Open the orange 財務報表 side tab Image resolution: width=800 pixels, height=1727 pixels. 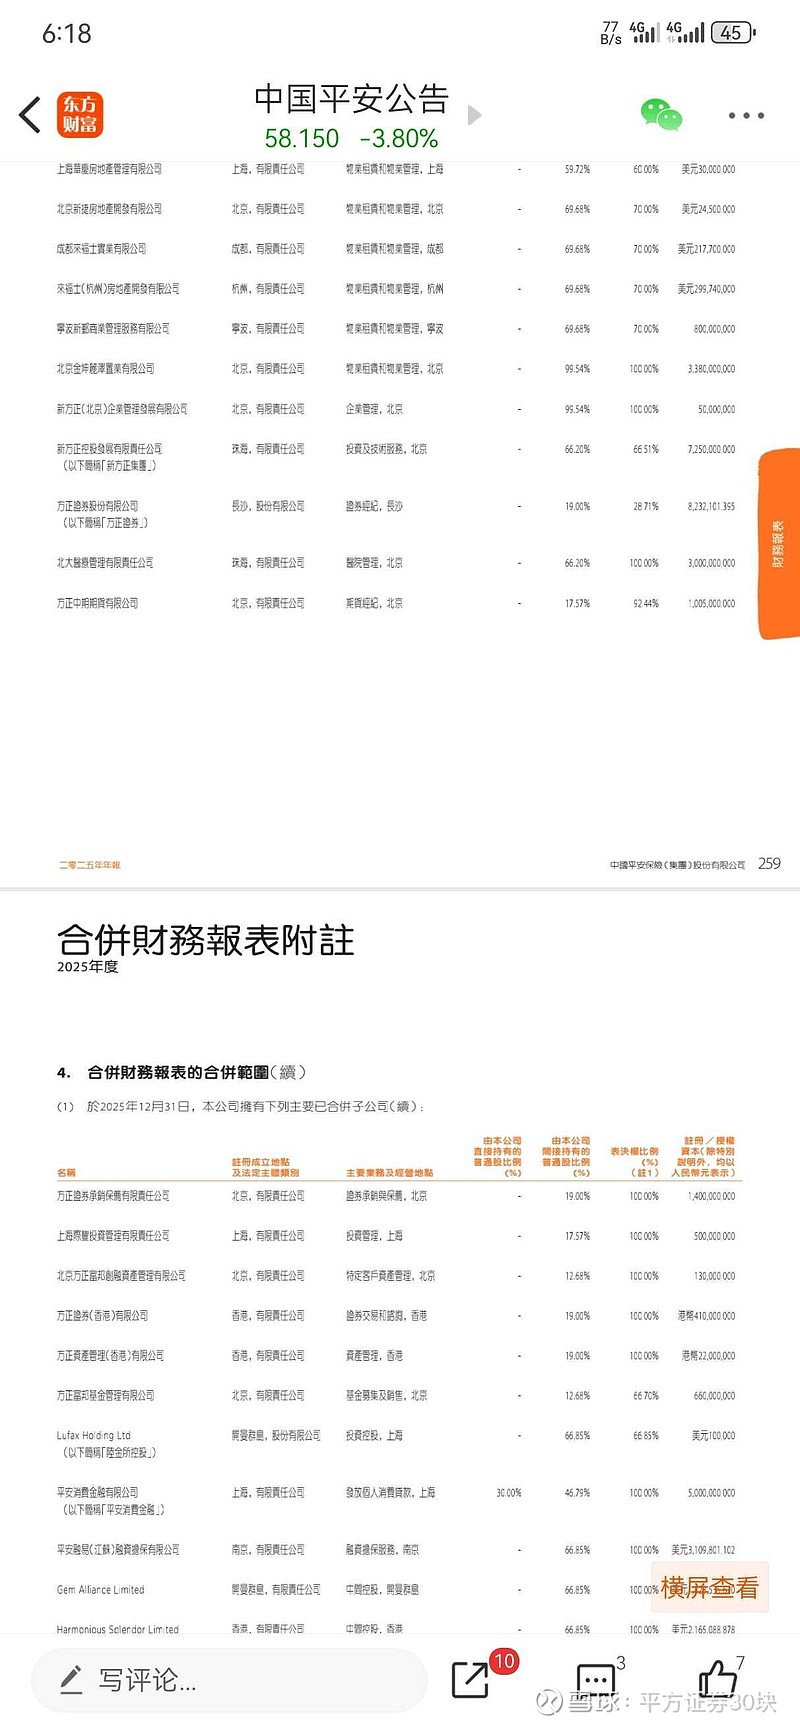point(779,544)
